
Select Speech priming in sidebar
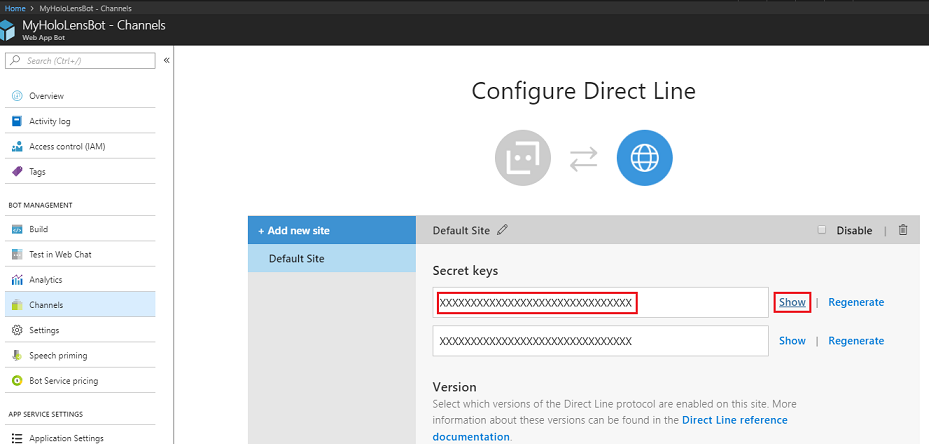58,355
